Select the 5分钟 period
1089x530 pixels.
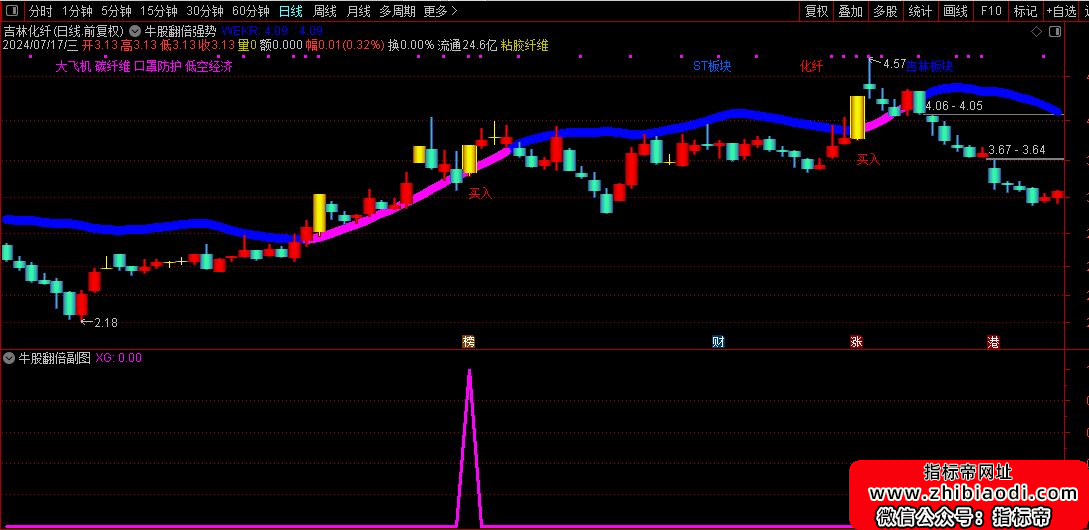(115, 11)
